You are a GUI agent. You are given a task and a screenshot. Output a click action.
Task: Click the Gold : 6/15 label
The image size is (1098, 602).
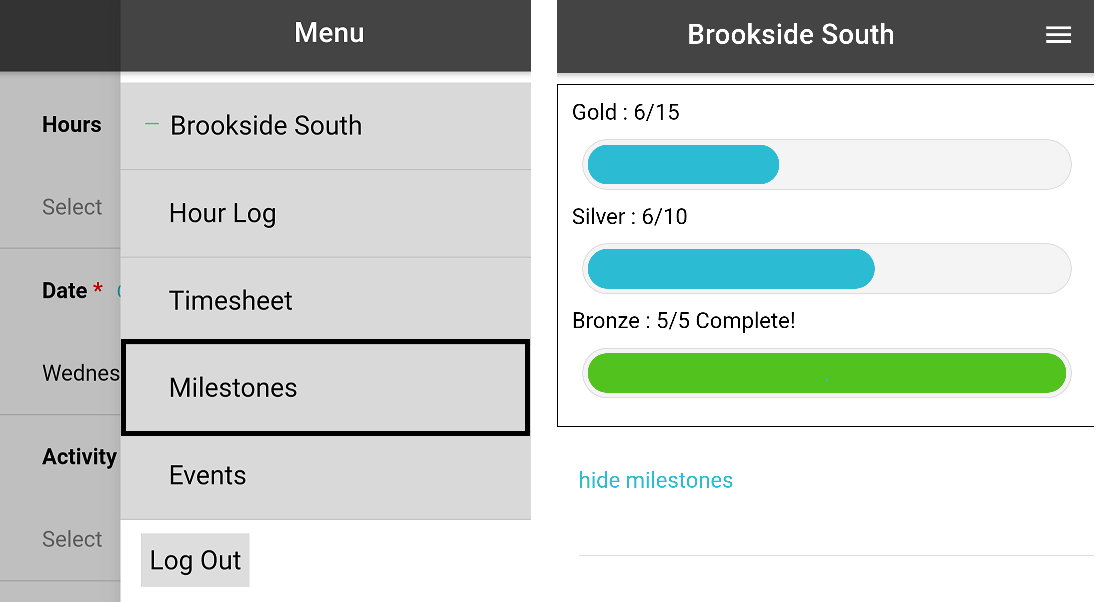[x=625, y=112]
